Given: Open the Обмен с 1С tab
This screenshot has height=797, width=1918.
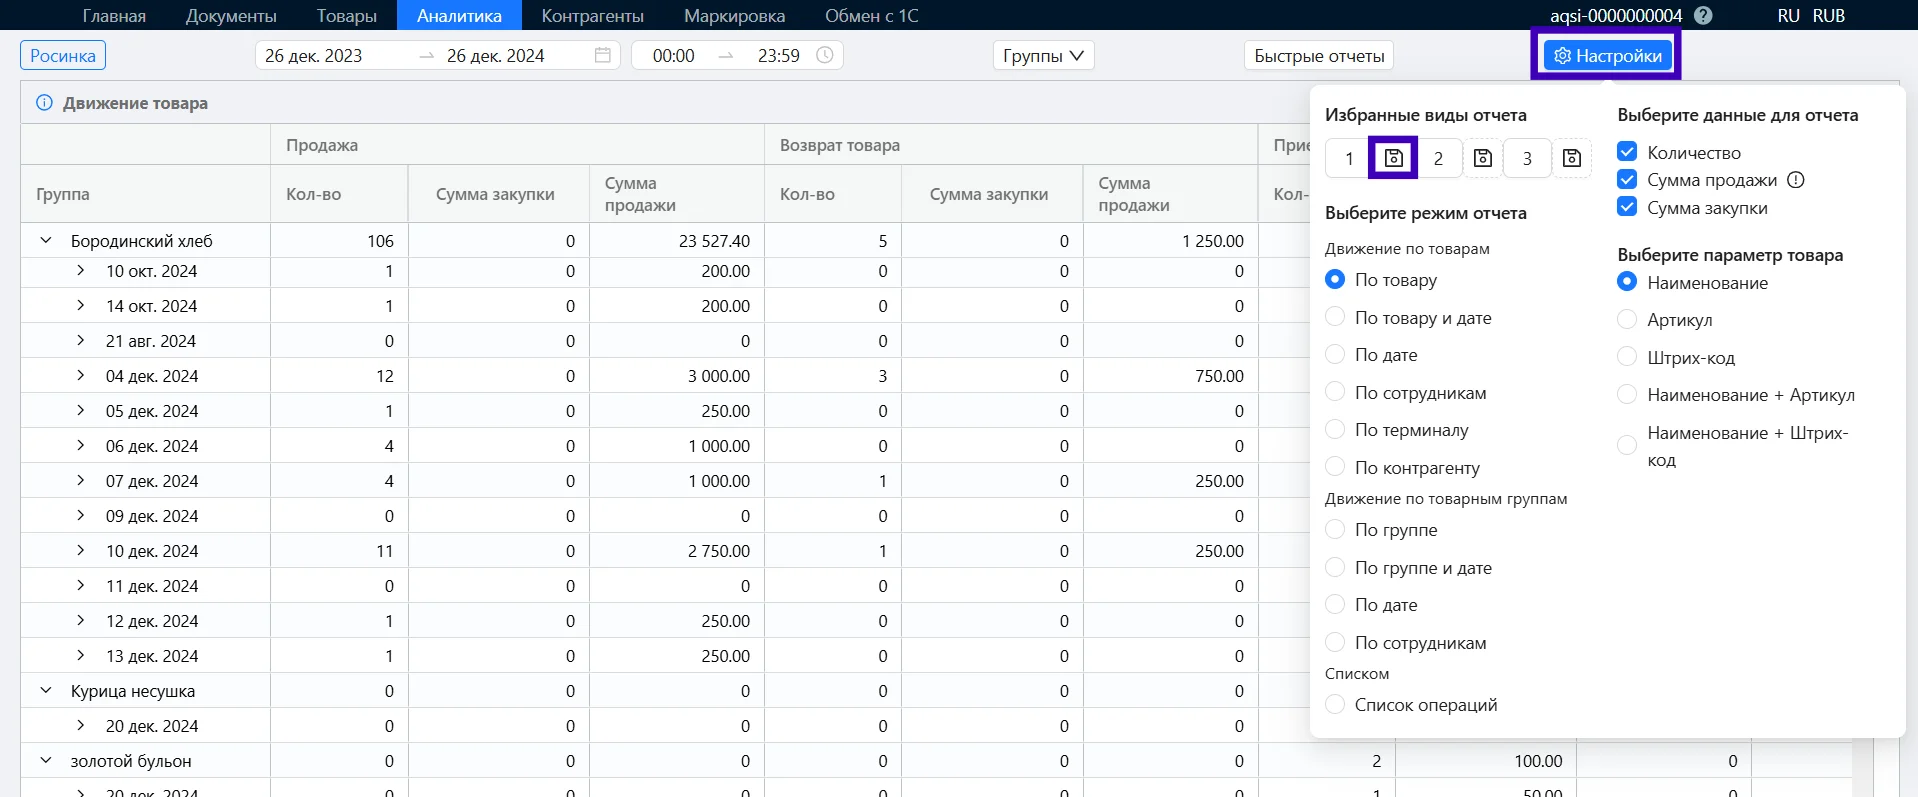Looking at the screenshot, I should coord(872,15).
